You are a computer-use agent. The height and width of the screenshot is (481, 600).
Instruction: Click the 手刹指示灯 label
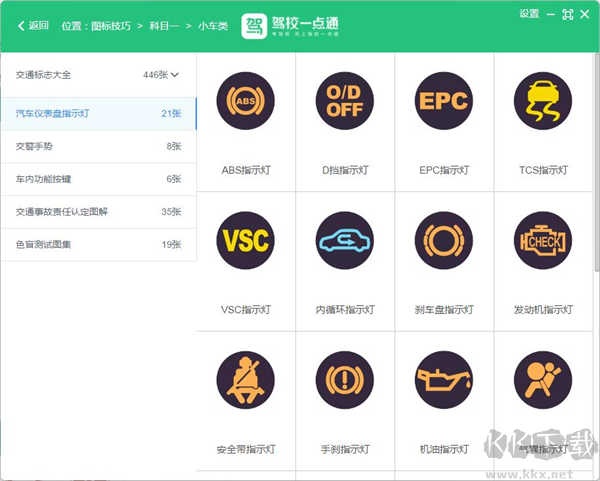click(x=345, y=449)
